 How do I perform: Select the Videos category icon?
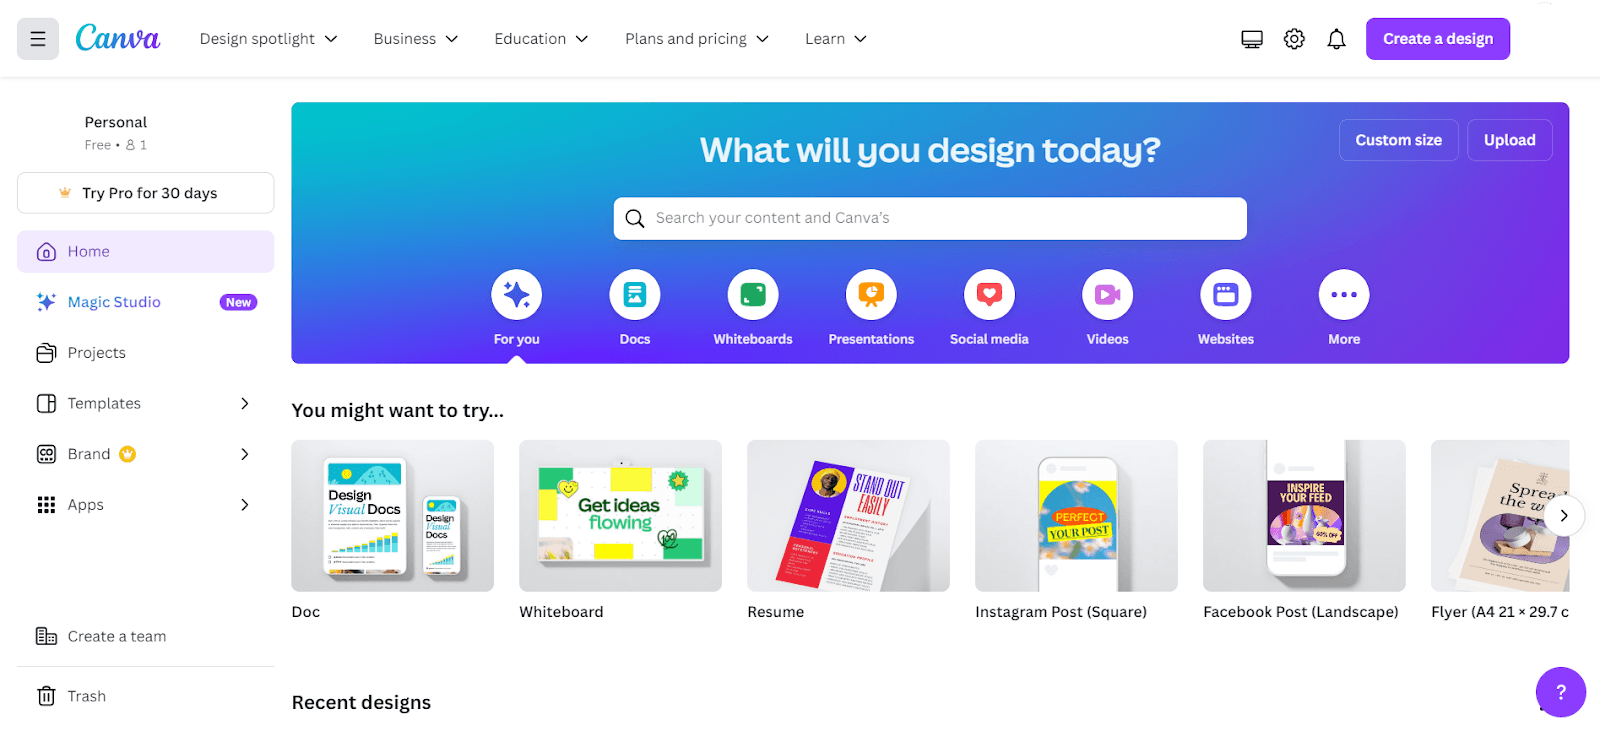tap(1108, 295)
